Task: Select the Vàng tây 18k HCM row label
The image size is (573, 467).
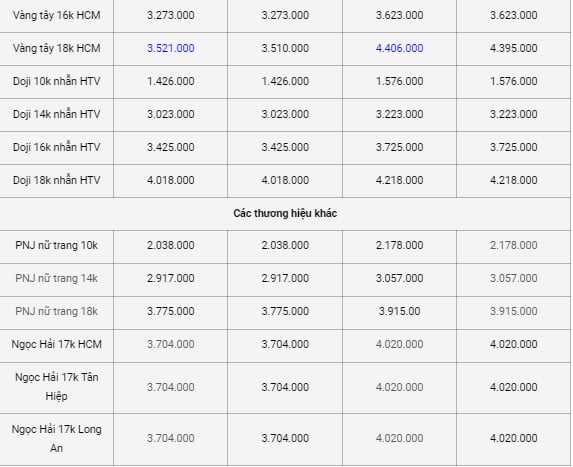Action: point(57,48)
